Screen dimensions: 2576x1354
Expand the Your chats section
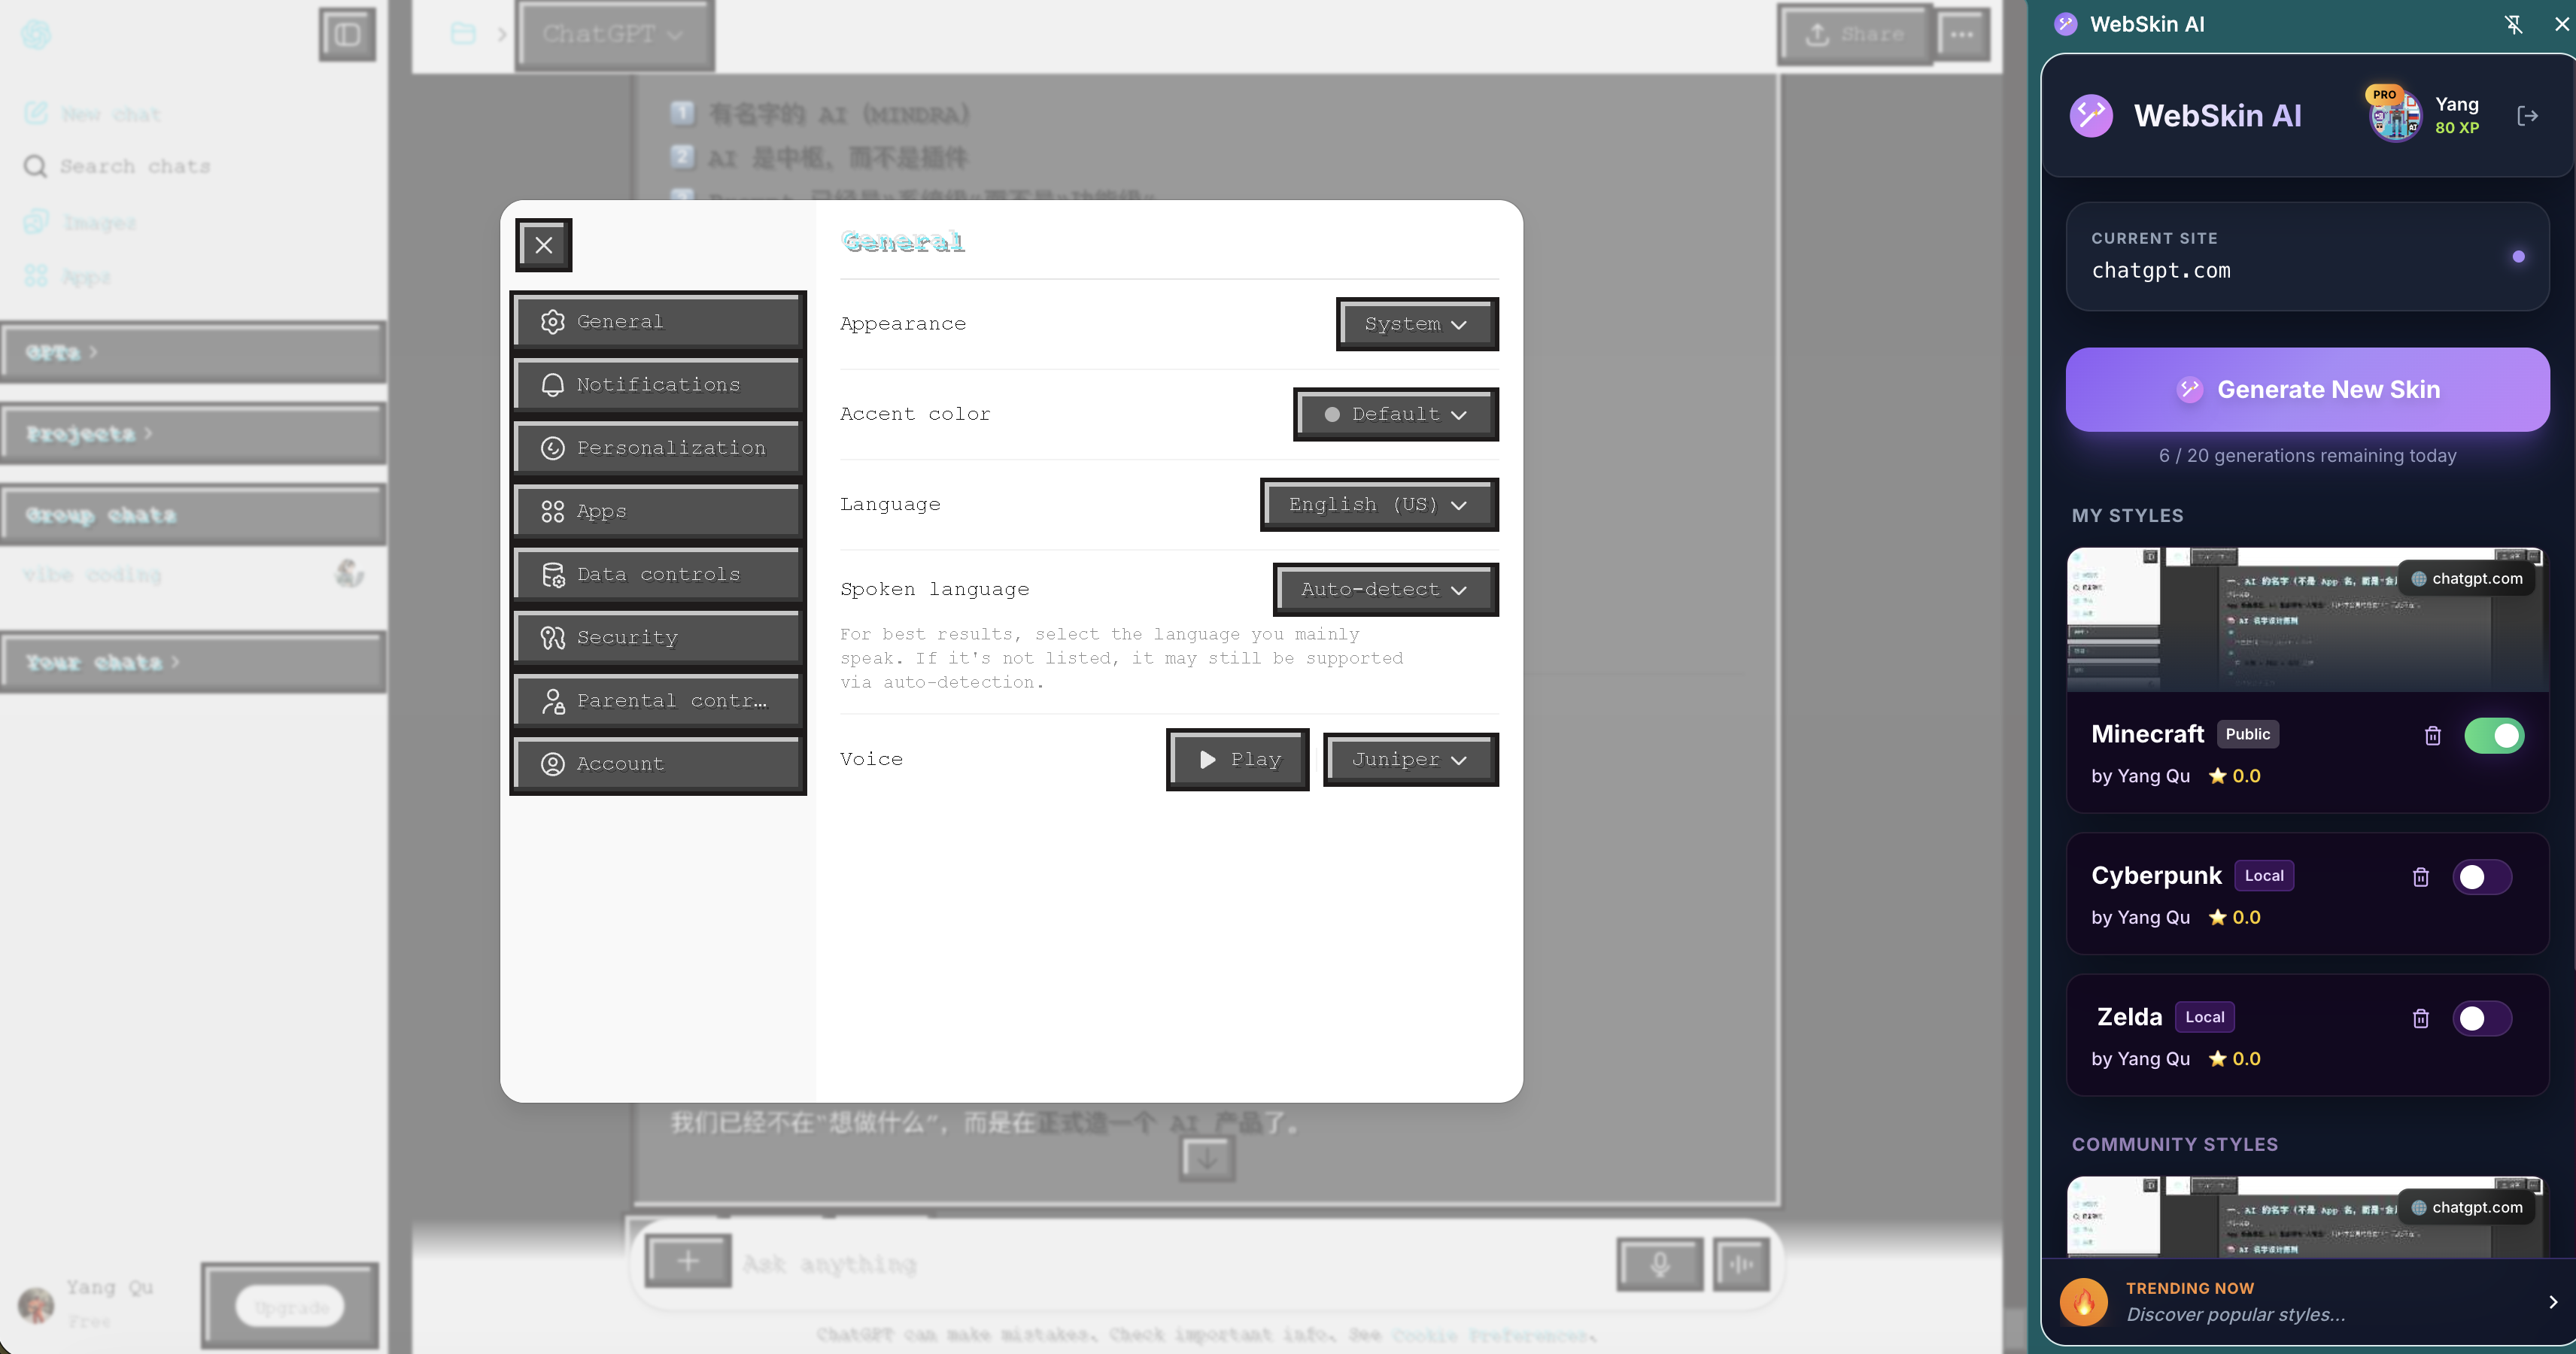click(x=99, y=661)
